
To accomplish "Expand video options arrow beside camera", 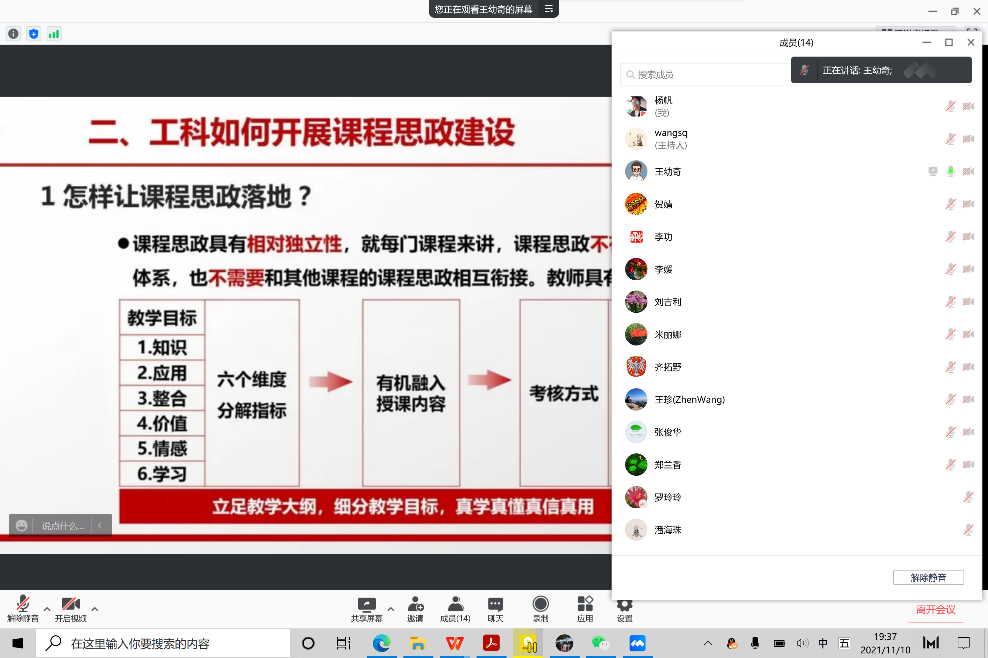I will click(x=95, y=608).
